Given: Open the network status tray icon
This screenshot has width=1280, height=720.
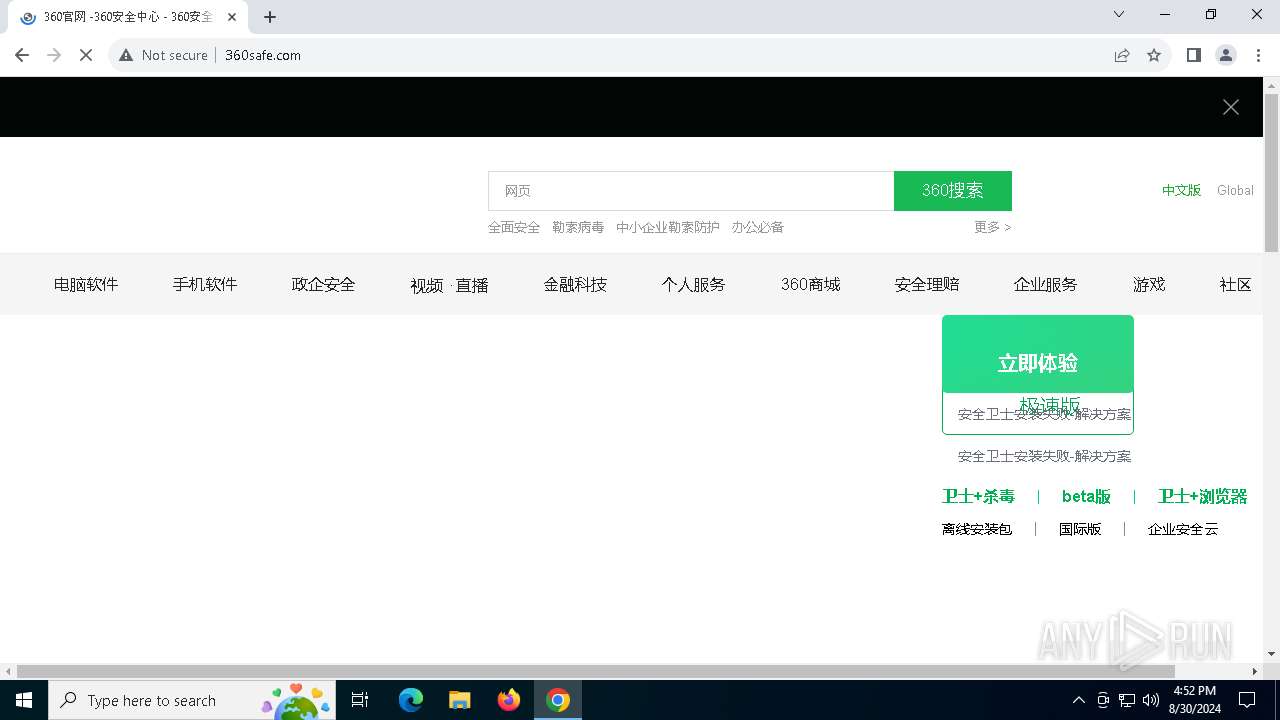Looking at the screenshot, I should pyautogui.click(x=1127, y=700).
